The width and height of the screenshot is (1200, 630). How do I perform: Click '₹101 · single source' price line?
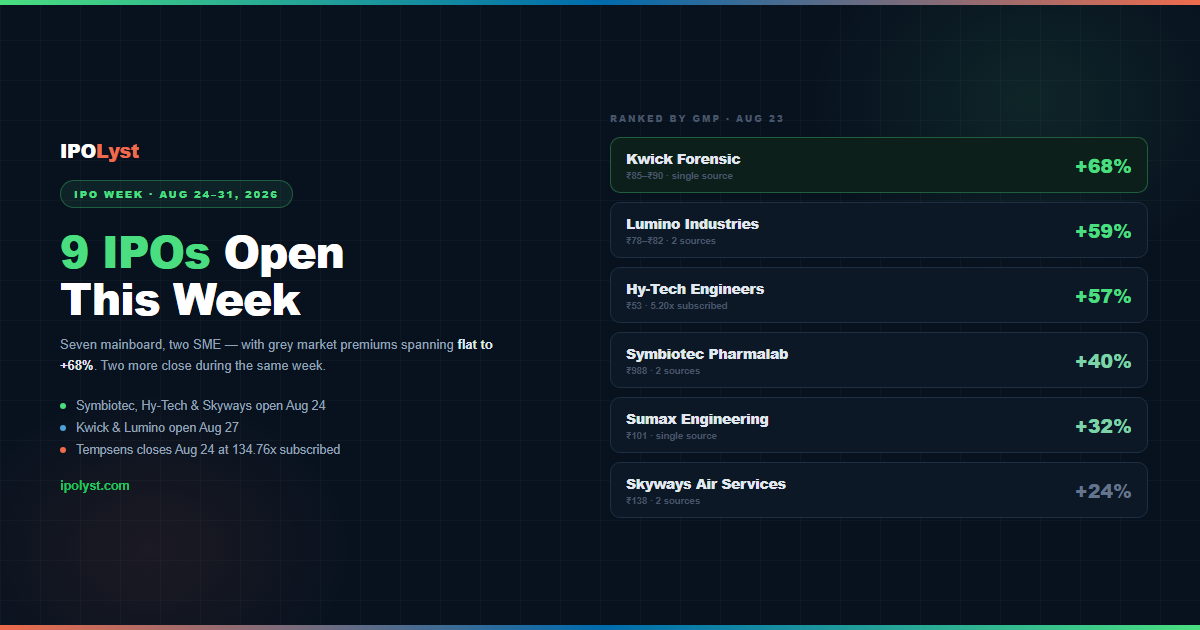click(671, 436)
